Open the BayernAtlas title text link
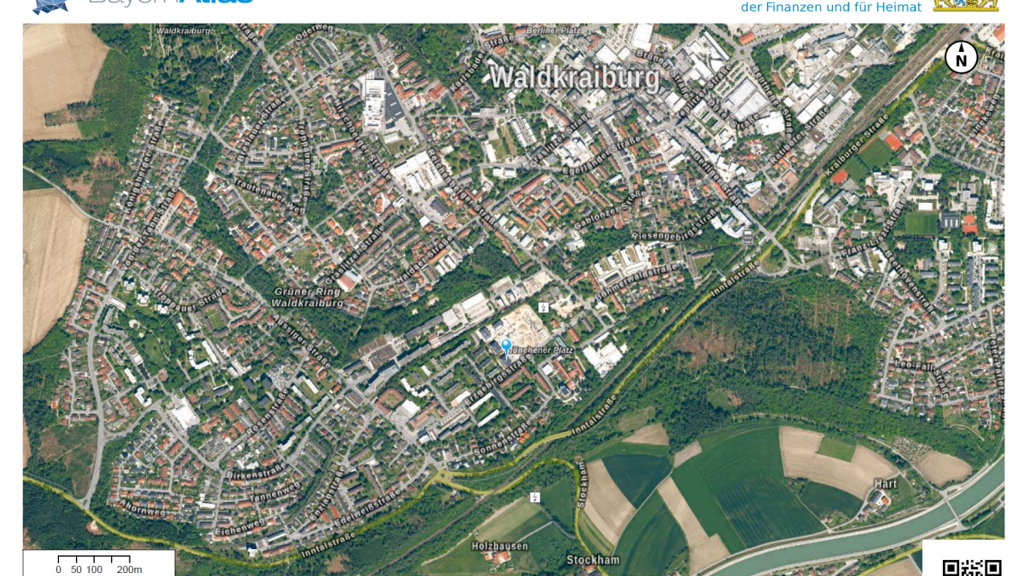The height and width of the screenshot is (576, 1024). [x=170, y=4]
